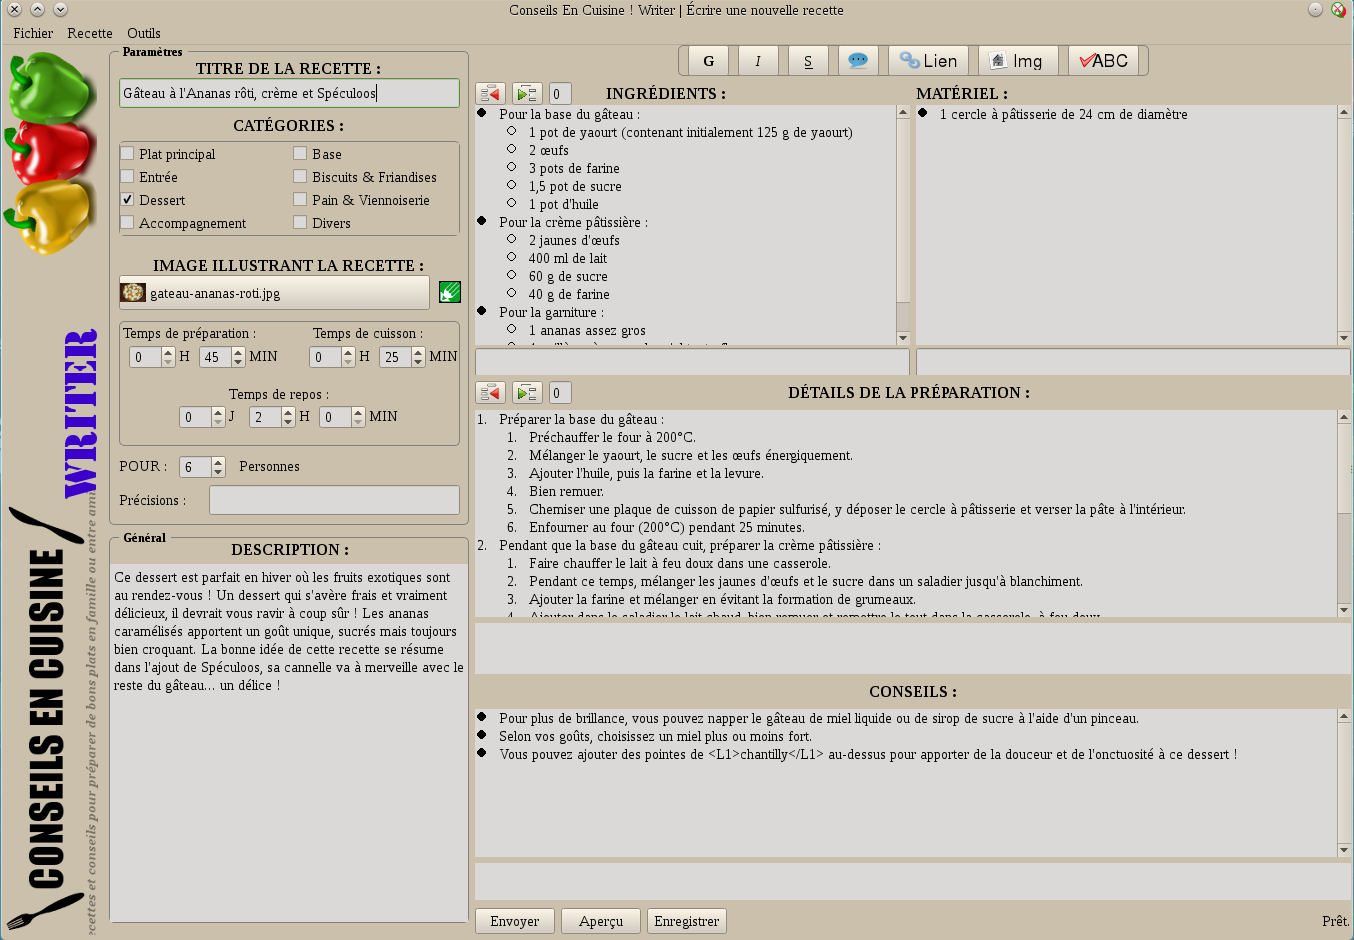Click the red outdent arrow above Ingrédients list
This screenshot has height=940, width=1354.
tap(490, 94)
